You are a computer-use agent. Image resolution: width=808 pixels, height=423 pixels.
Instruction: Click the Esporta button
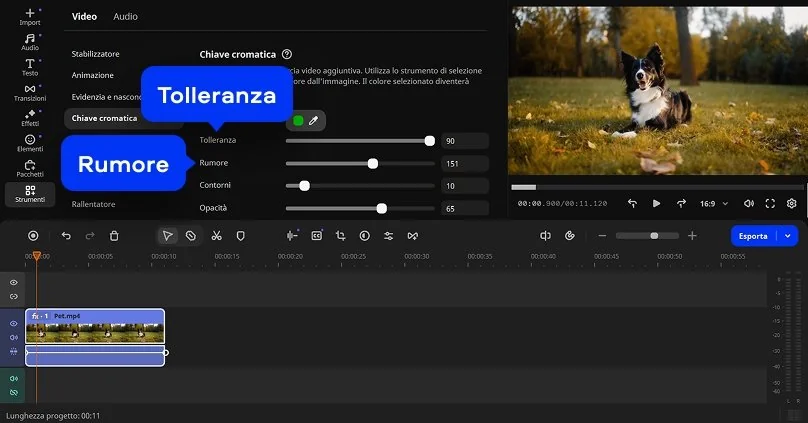pyautogui.click(x=753, y=236)
